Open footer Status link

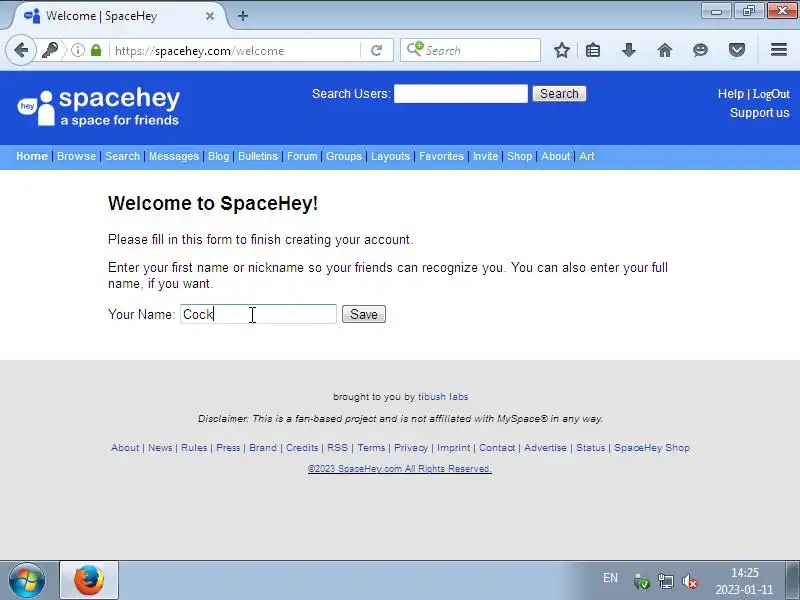[590, 447]
